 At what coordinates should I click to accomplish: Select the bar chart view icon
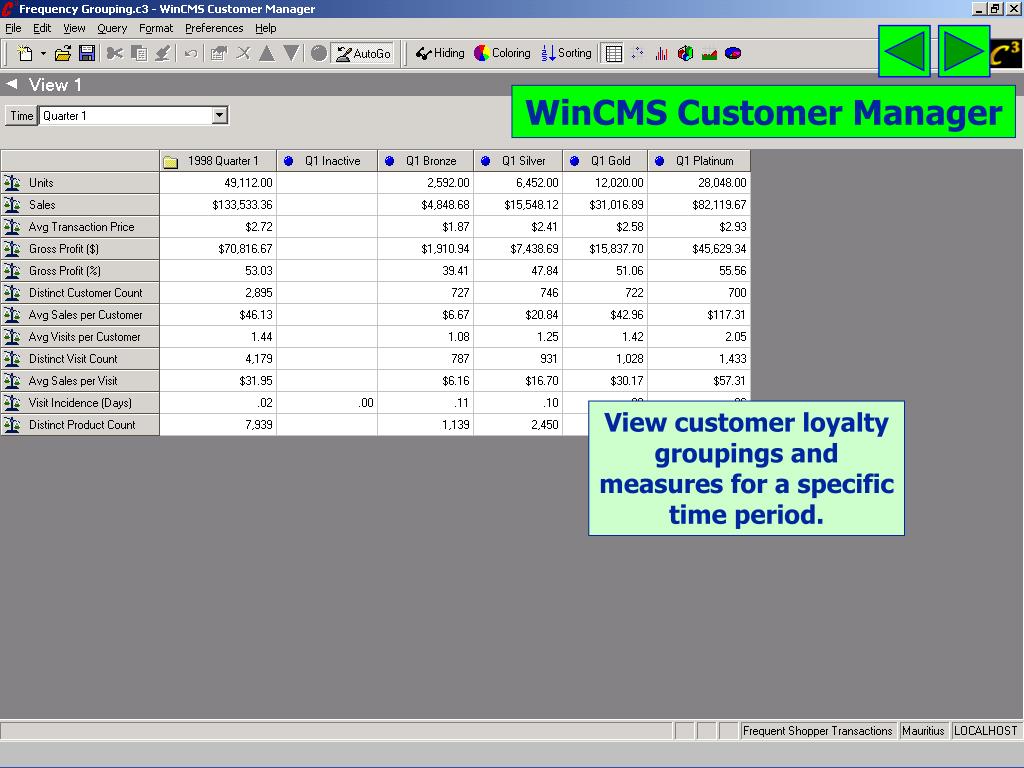tap(662, 54)
